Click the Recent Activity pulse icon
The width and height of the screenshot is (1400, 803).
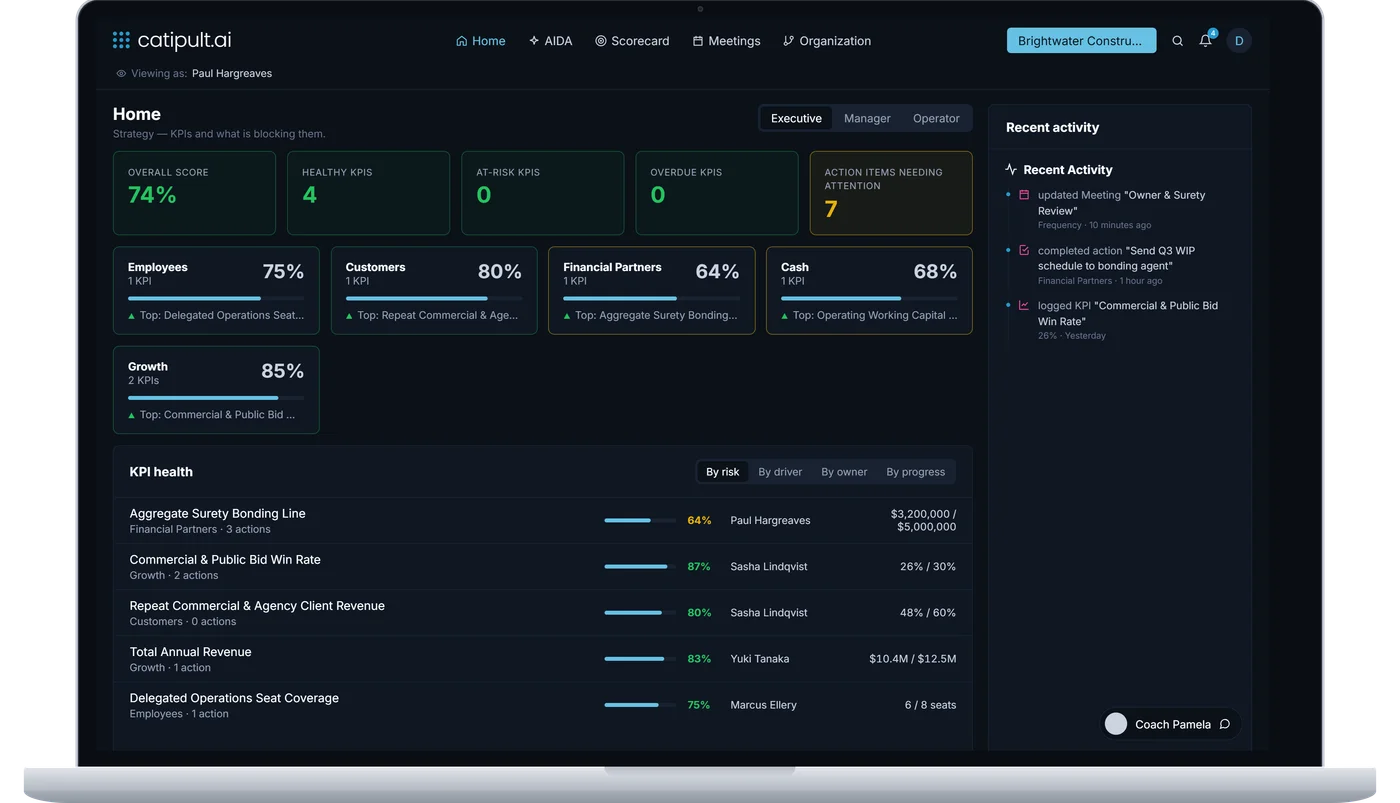[1011, 170]
